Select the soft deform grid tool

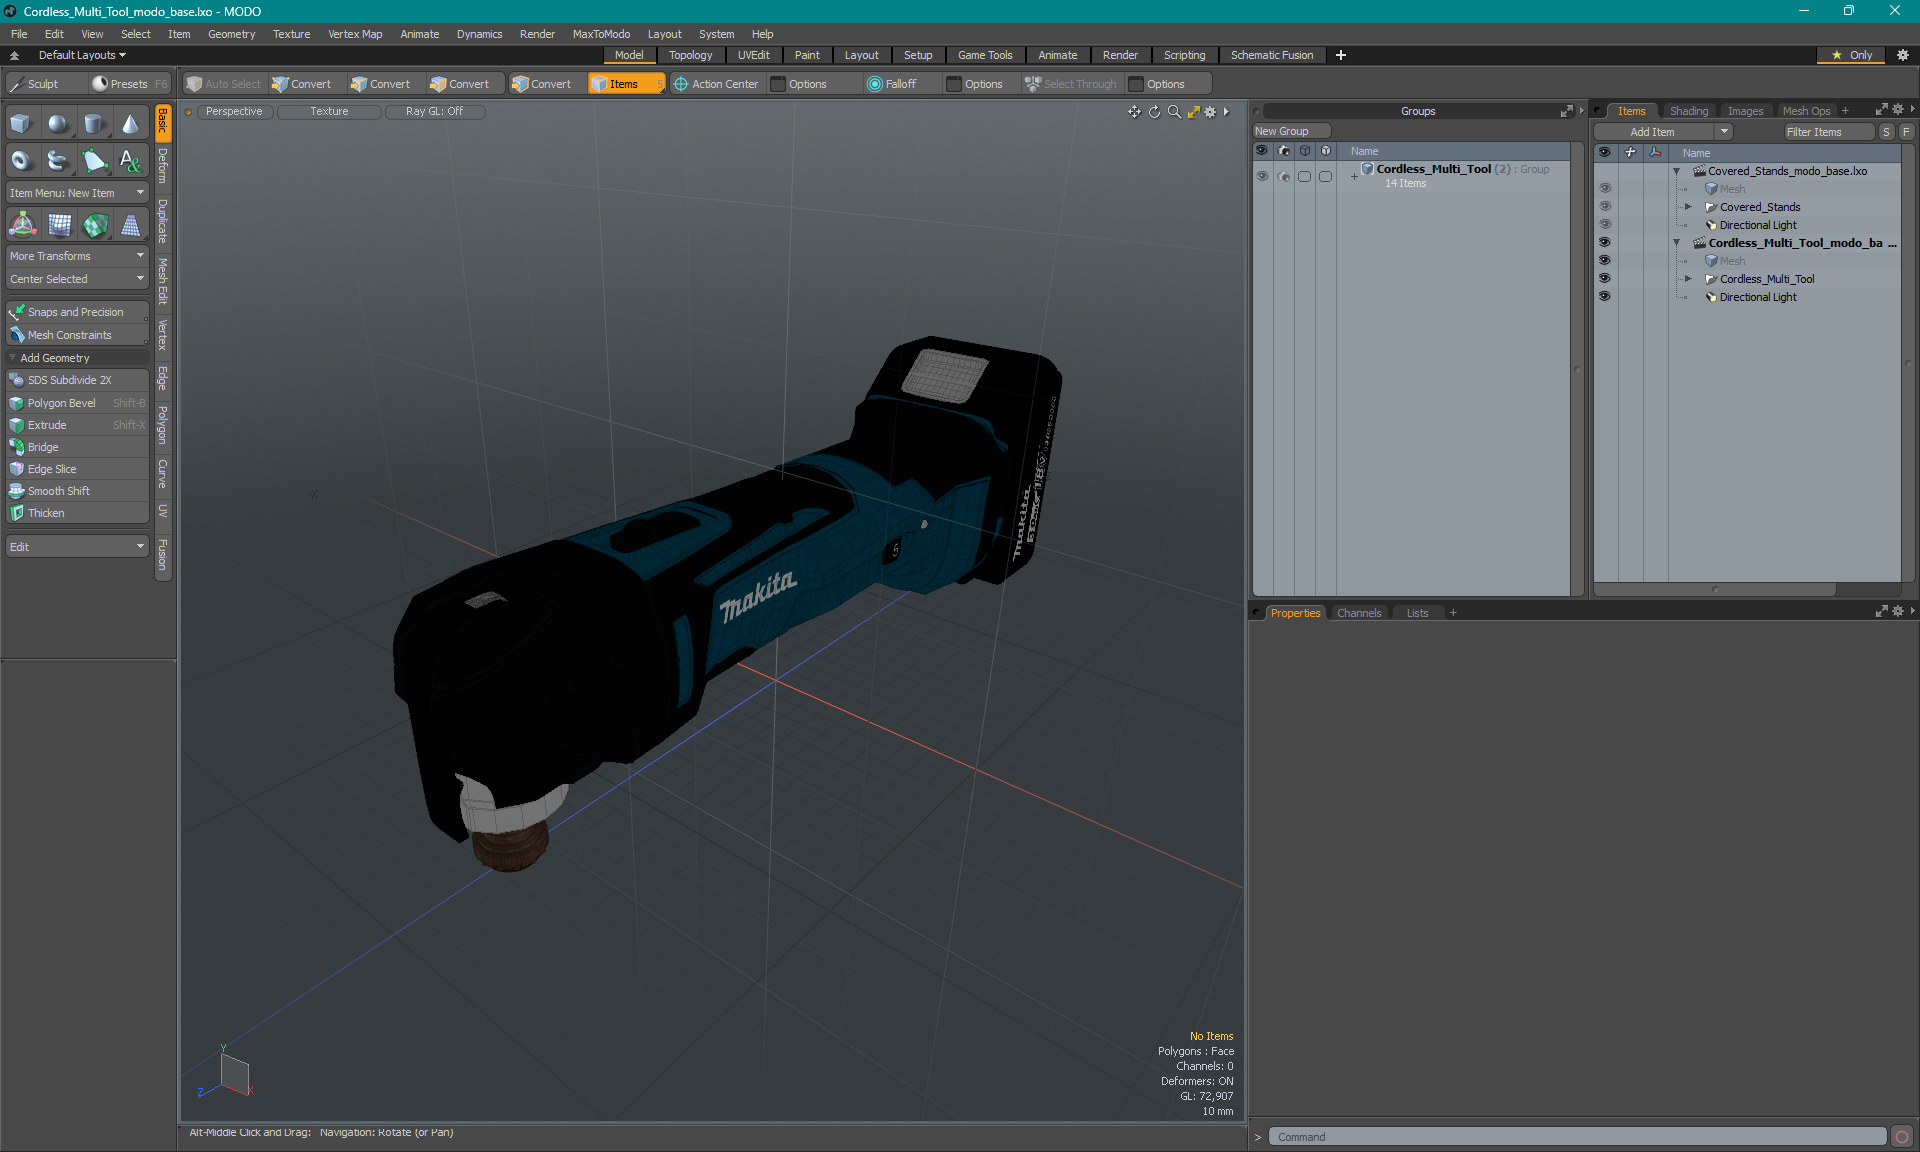coord(60,225)
